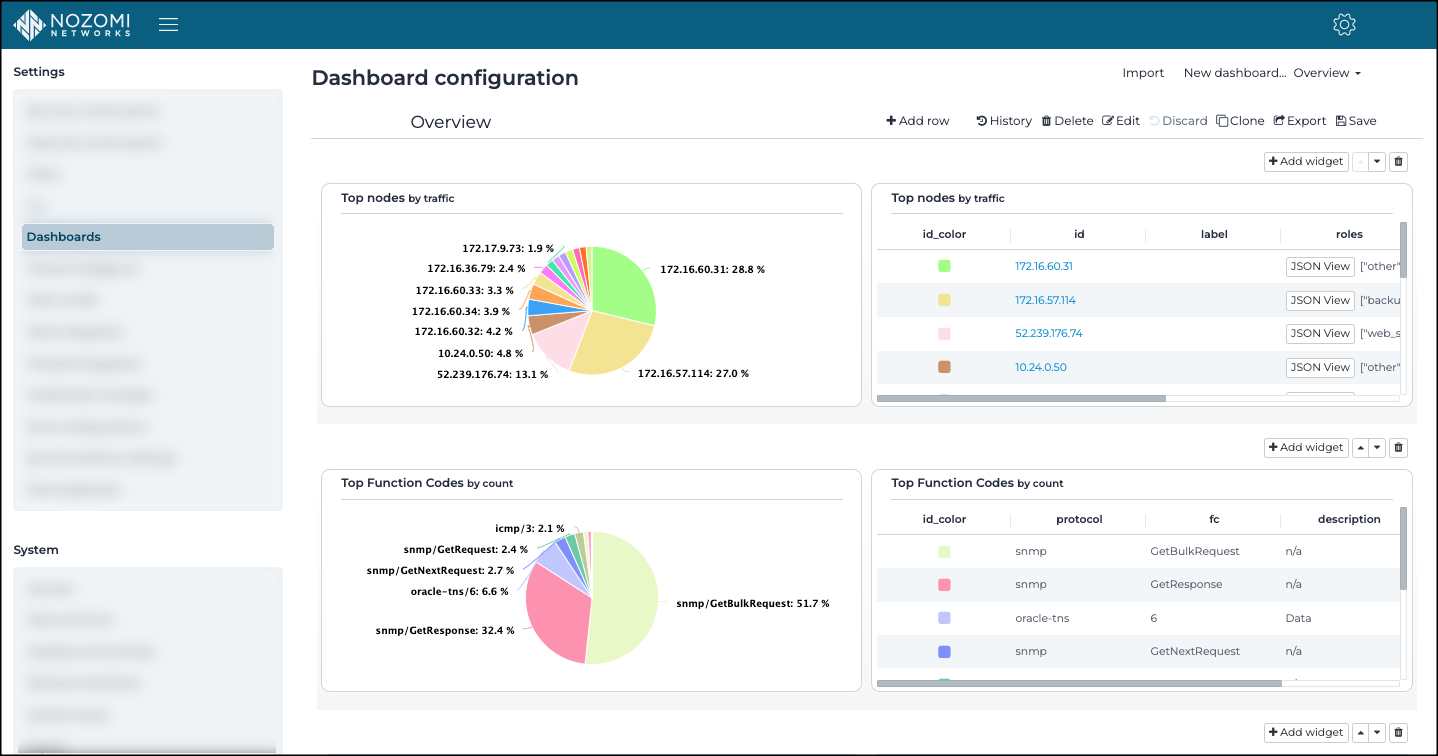Open node link 172.16.57.114 in the table
The width and height of the screenshot is (1438, 756).
coord(1045,300)
